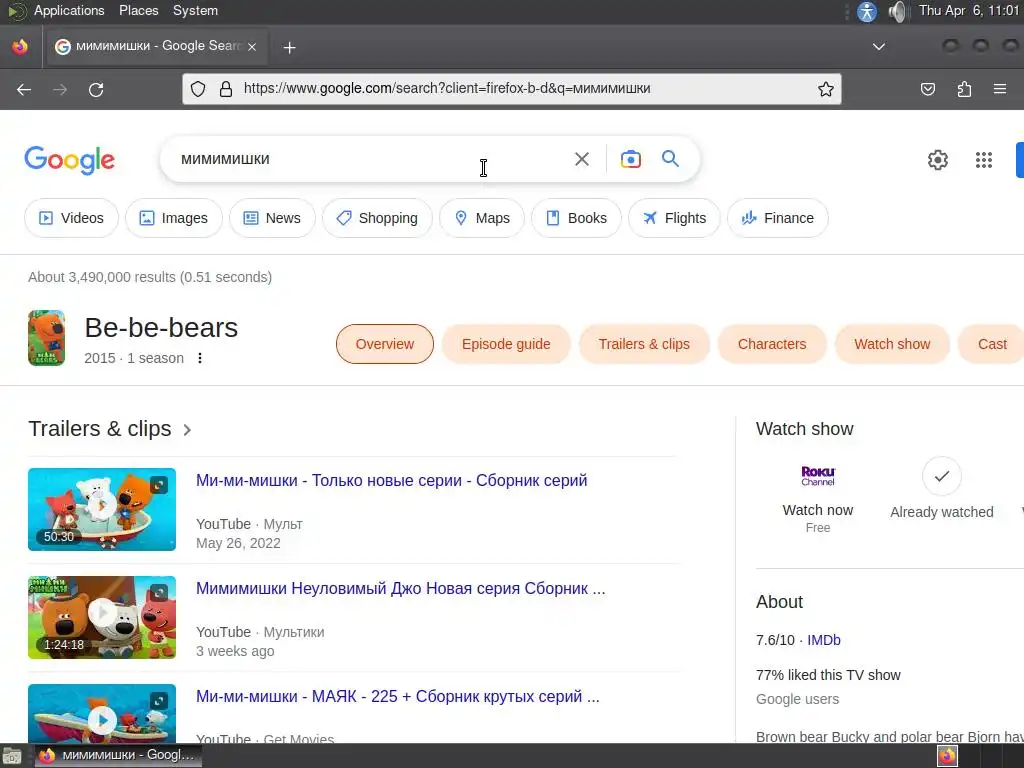1024x768 pixels.
Task: Mark show as Already watched
Action: pyautogui.click(x=941, y=488)
